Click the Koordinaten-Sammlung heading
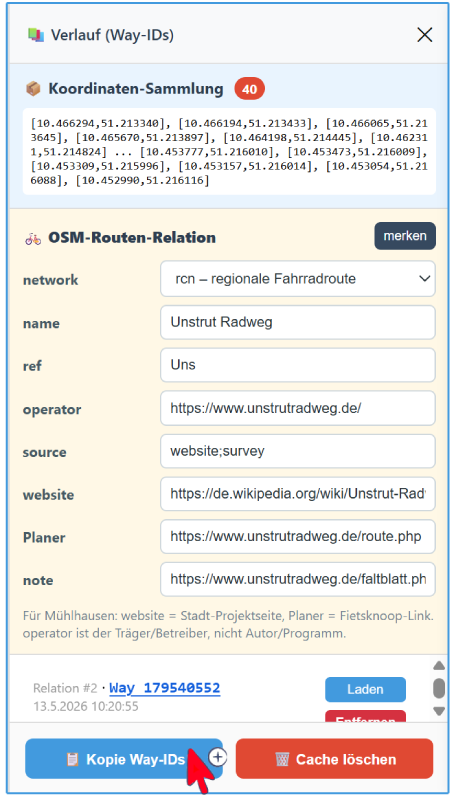Screen dimensions: 456x800 point(136,89)
